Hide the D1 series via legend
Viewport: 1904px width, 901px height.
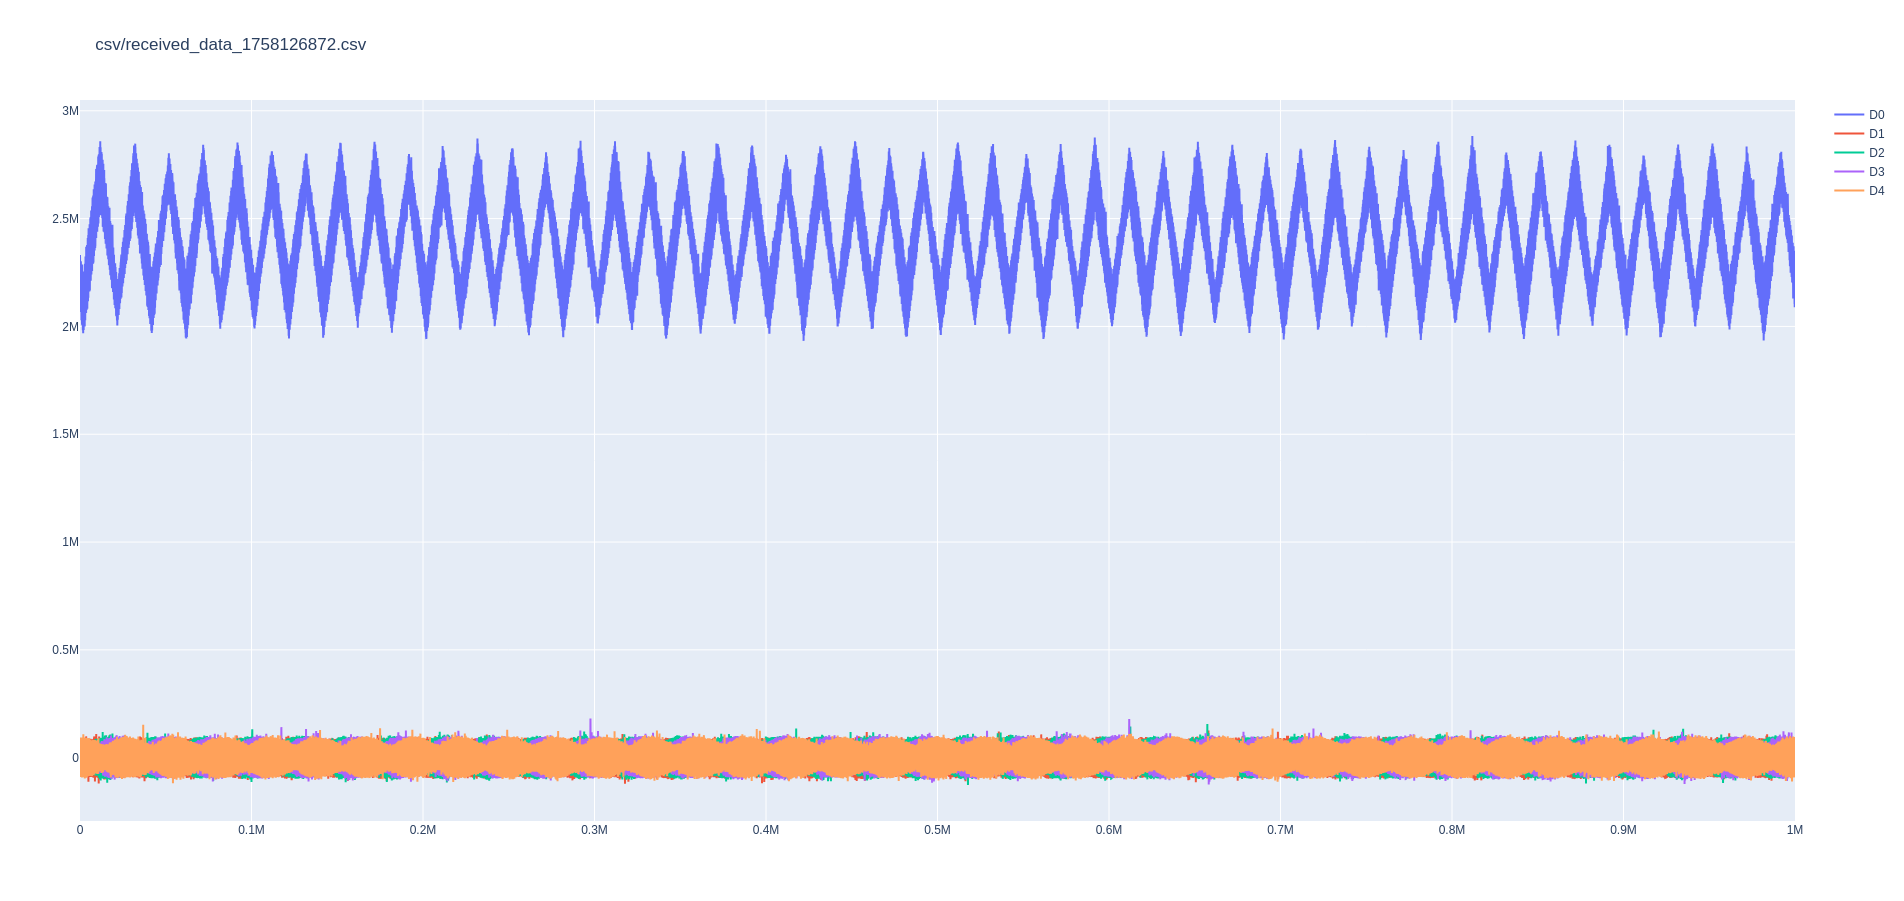point(1875,134)
